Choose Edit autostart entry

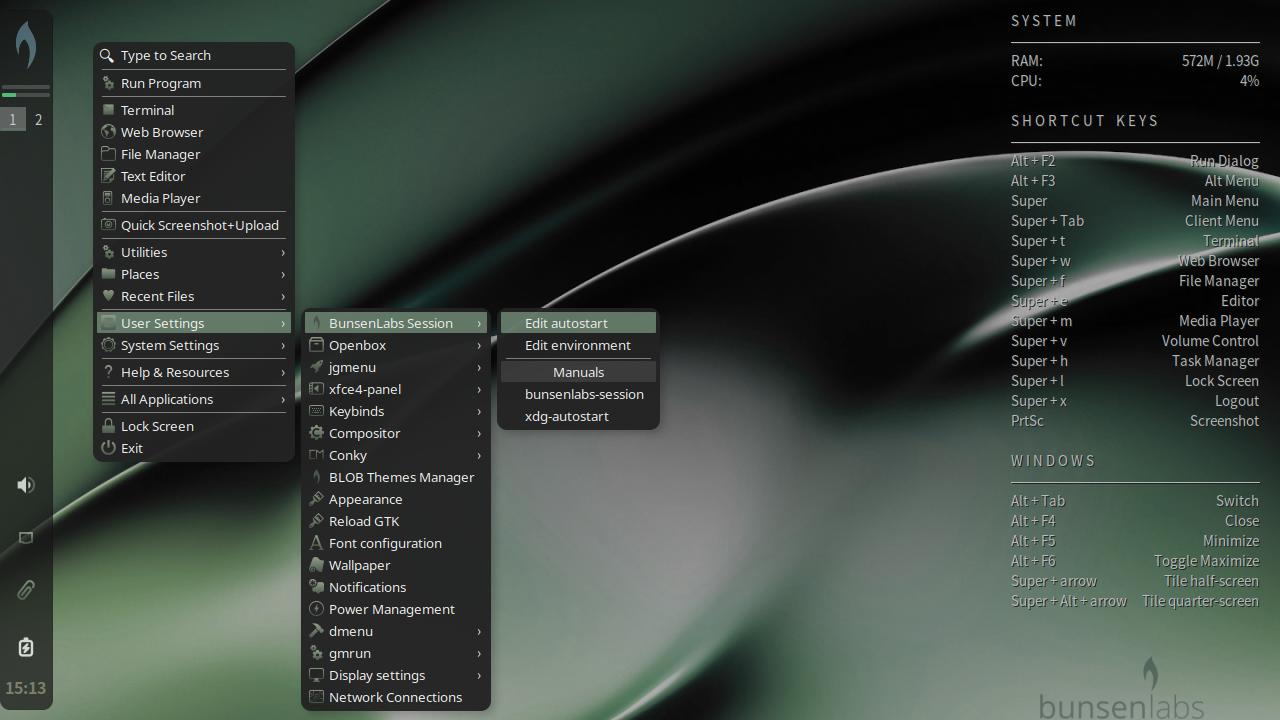click(566, 323)
